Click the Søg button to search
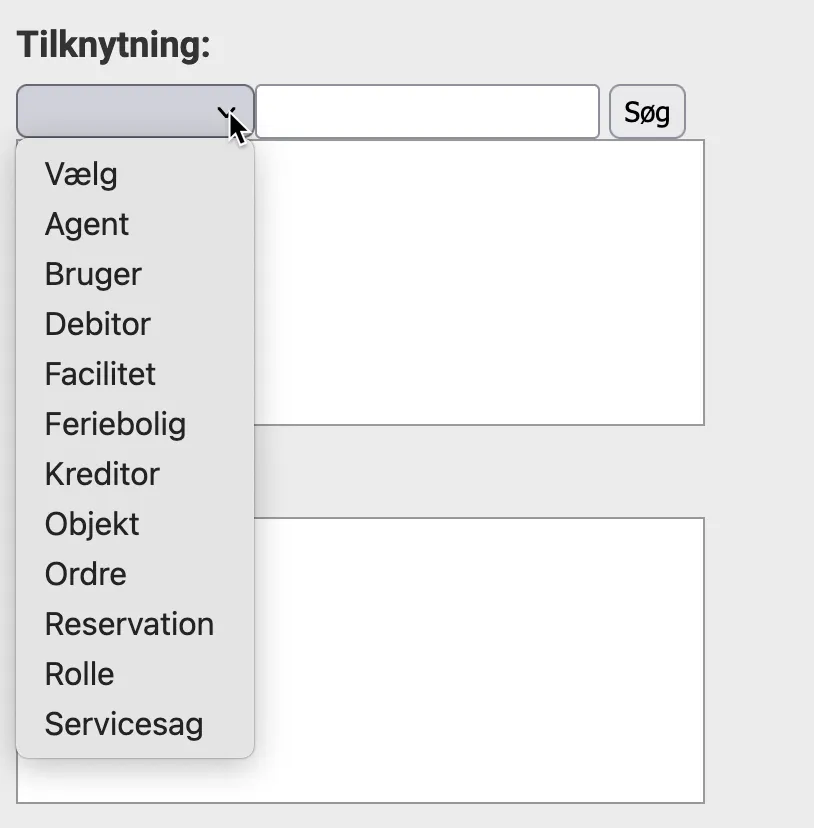814x828 pixels. point(647,112)
